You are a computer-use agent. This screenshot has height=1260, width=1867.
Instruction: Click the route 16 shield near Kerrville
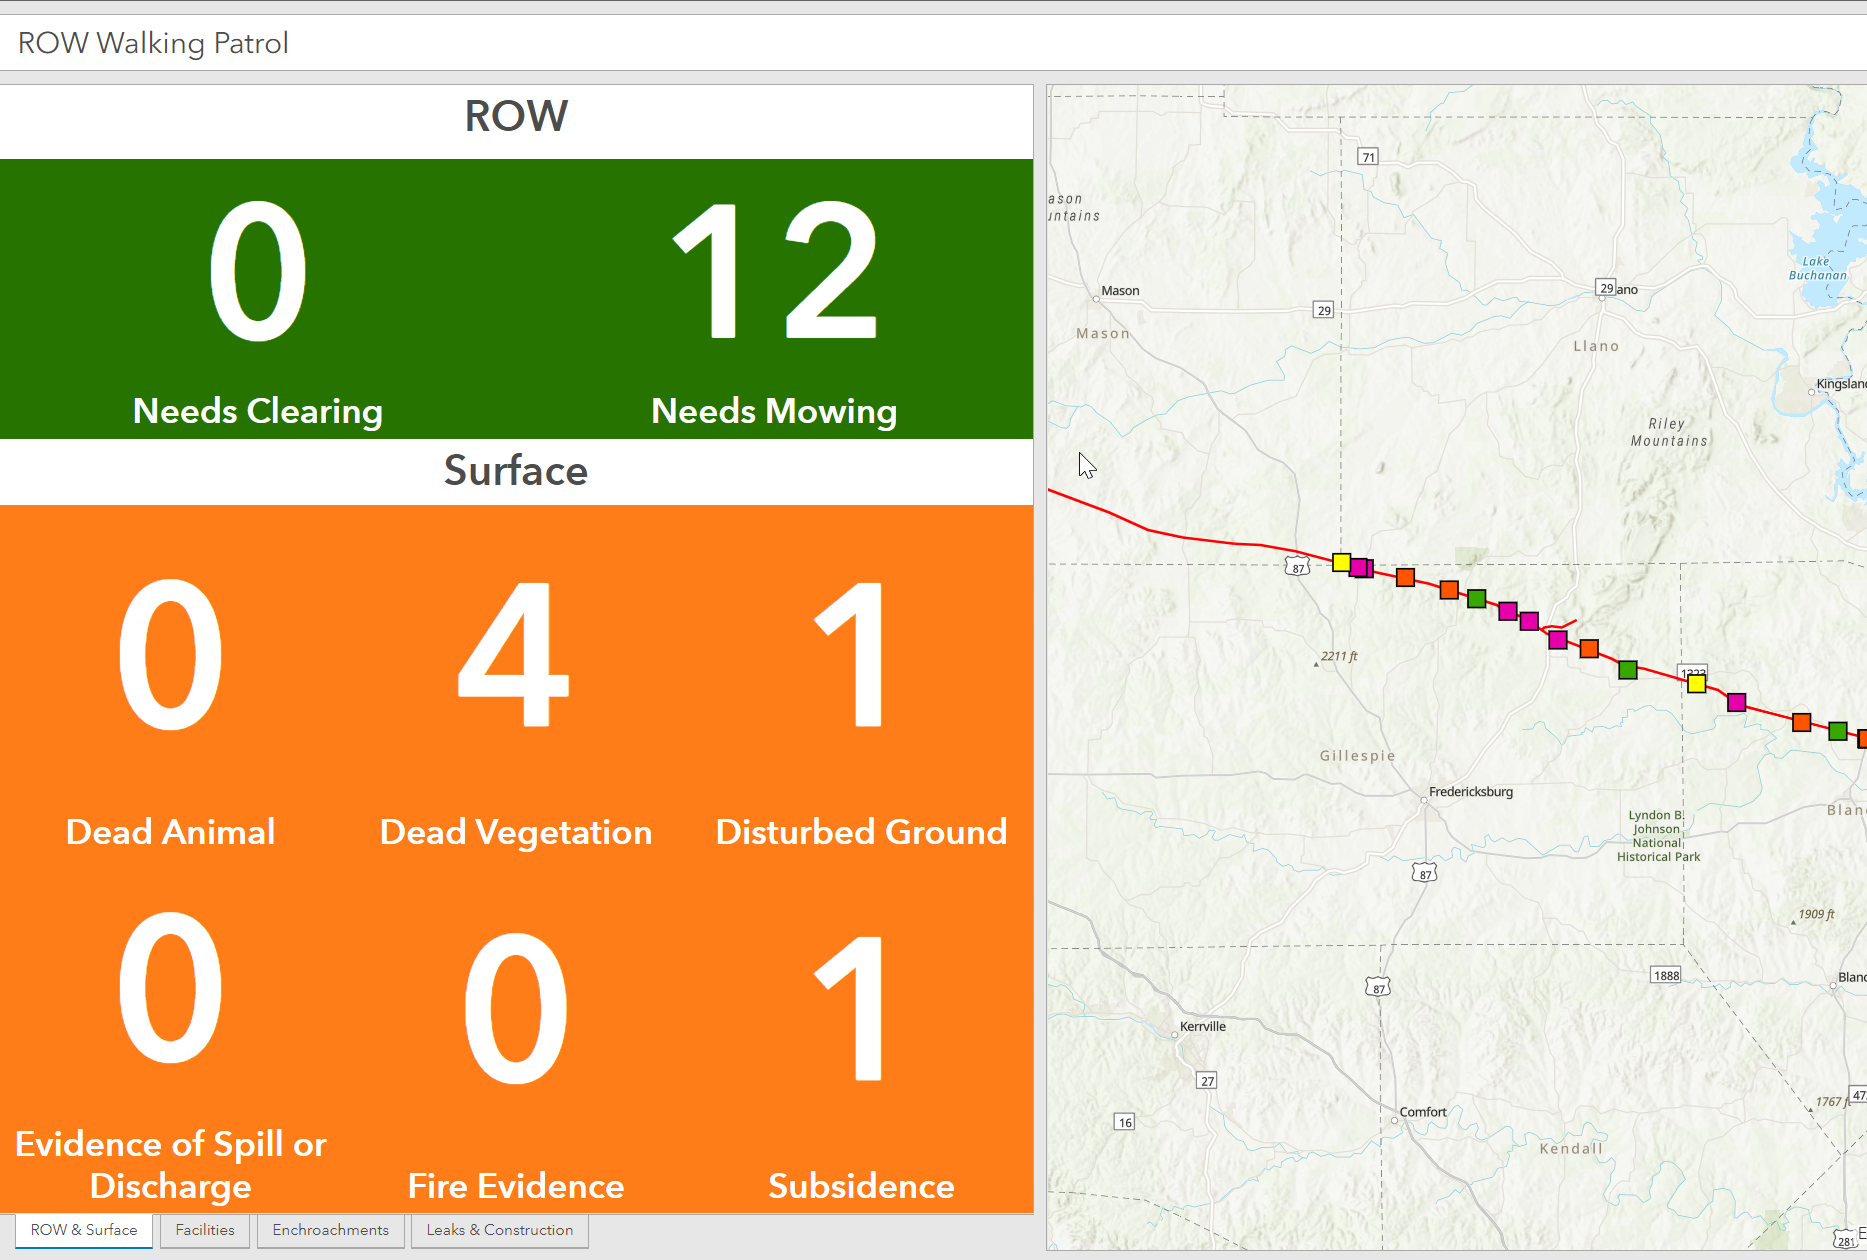point(1125,1122)
